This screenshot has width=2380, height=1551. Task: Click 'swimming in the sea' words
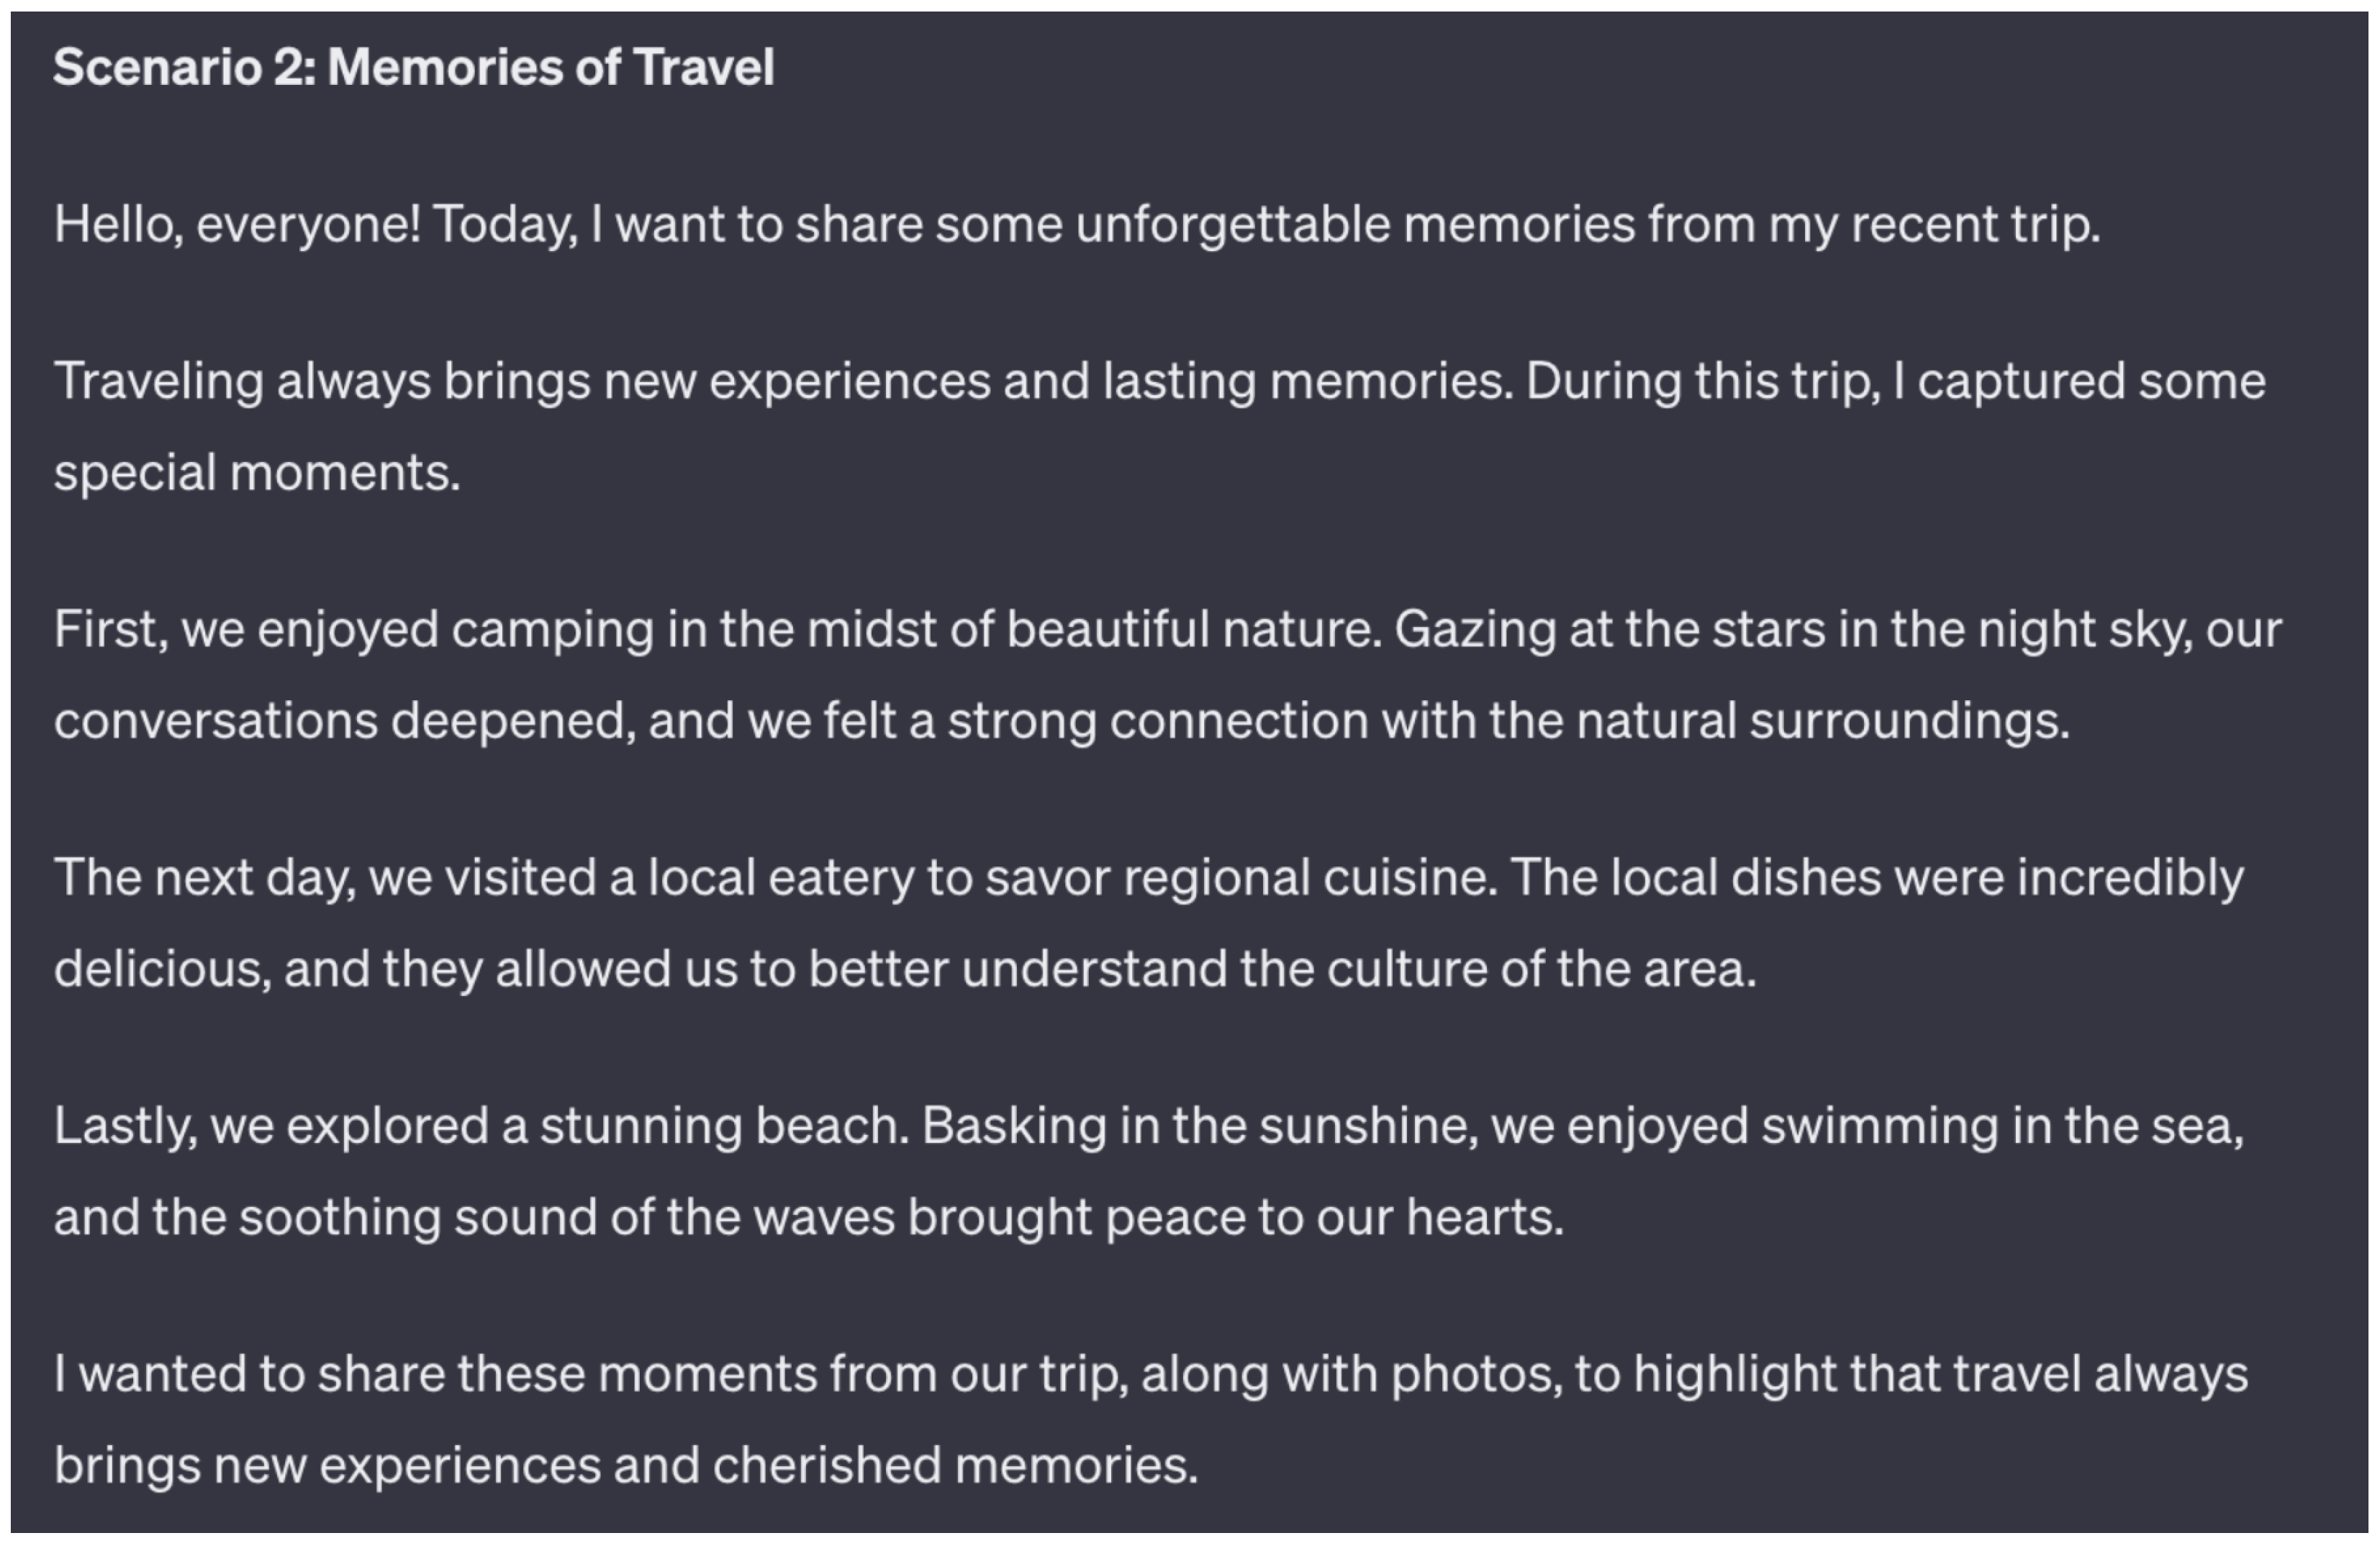1998,1125
